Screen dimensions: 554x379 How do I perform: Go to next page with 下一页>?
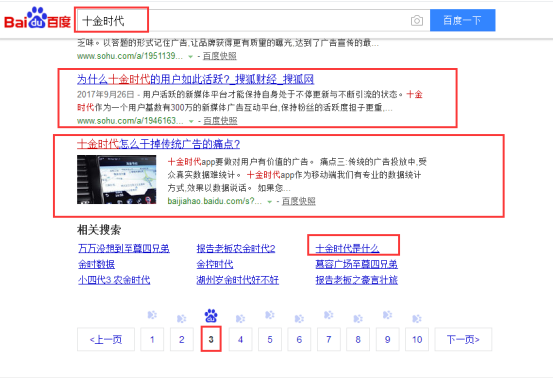(x=463, y=339)
